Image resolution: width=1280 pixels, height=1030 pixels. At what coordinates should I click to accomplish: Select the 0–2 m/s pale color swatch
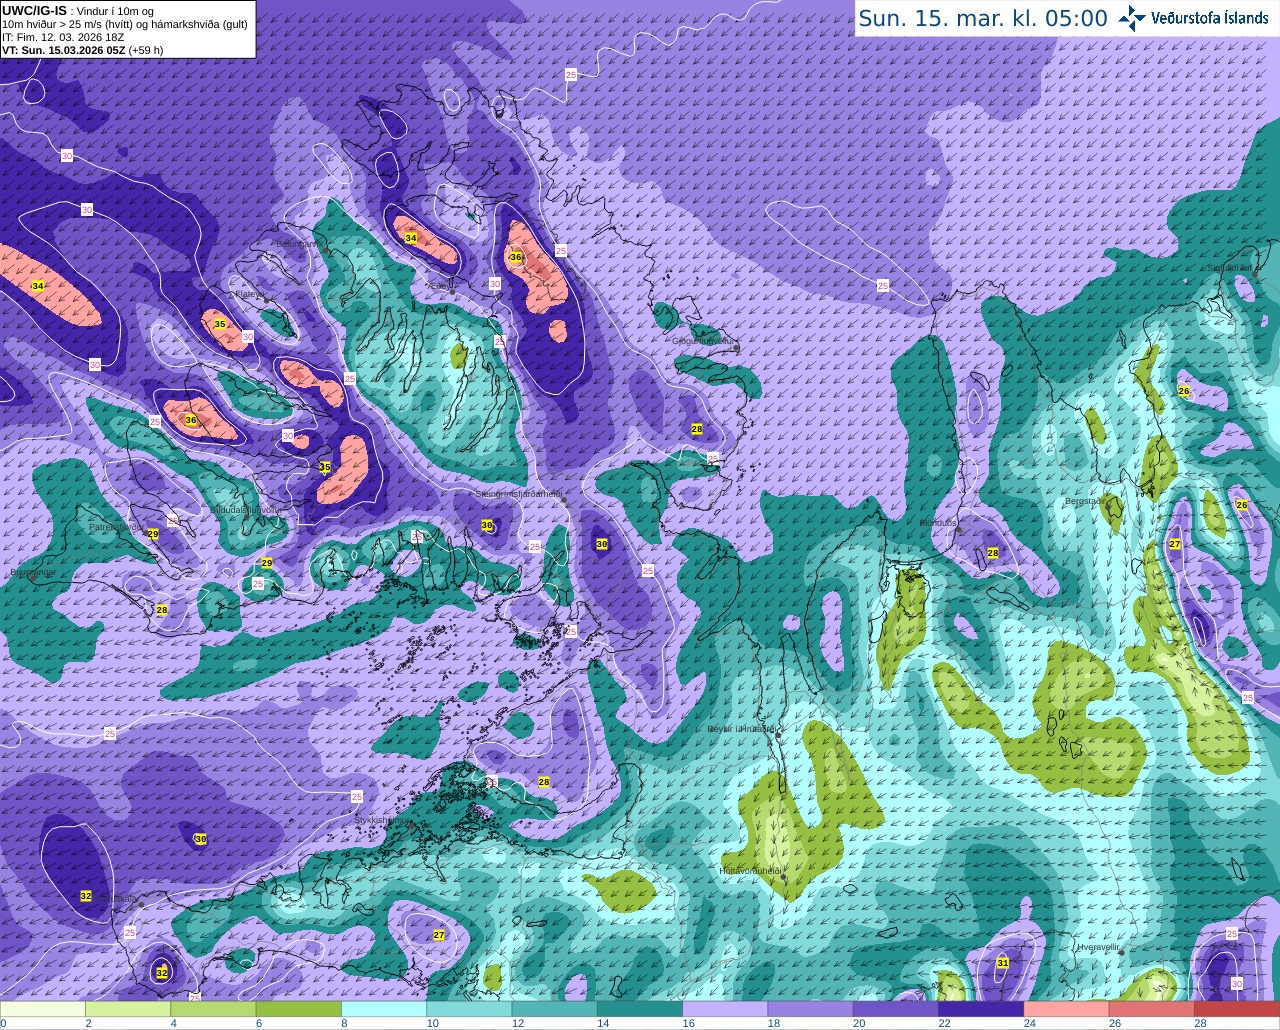[x=44, y=1009]
